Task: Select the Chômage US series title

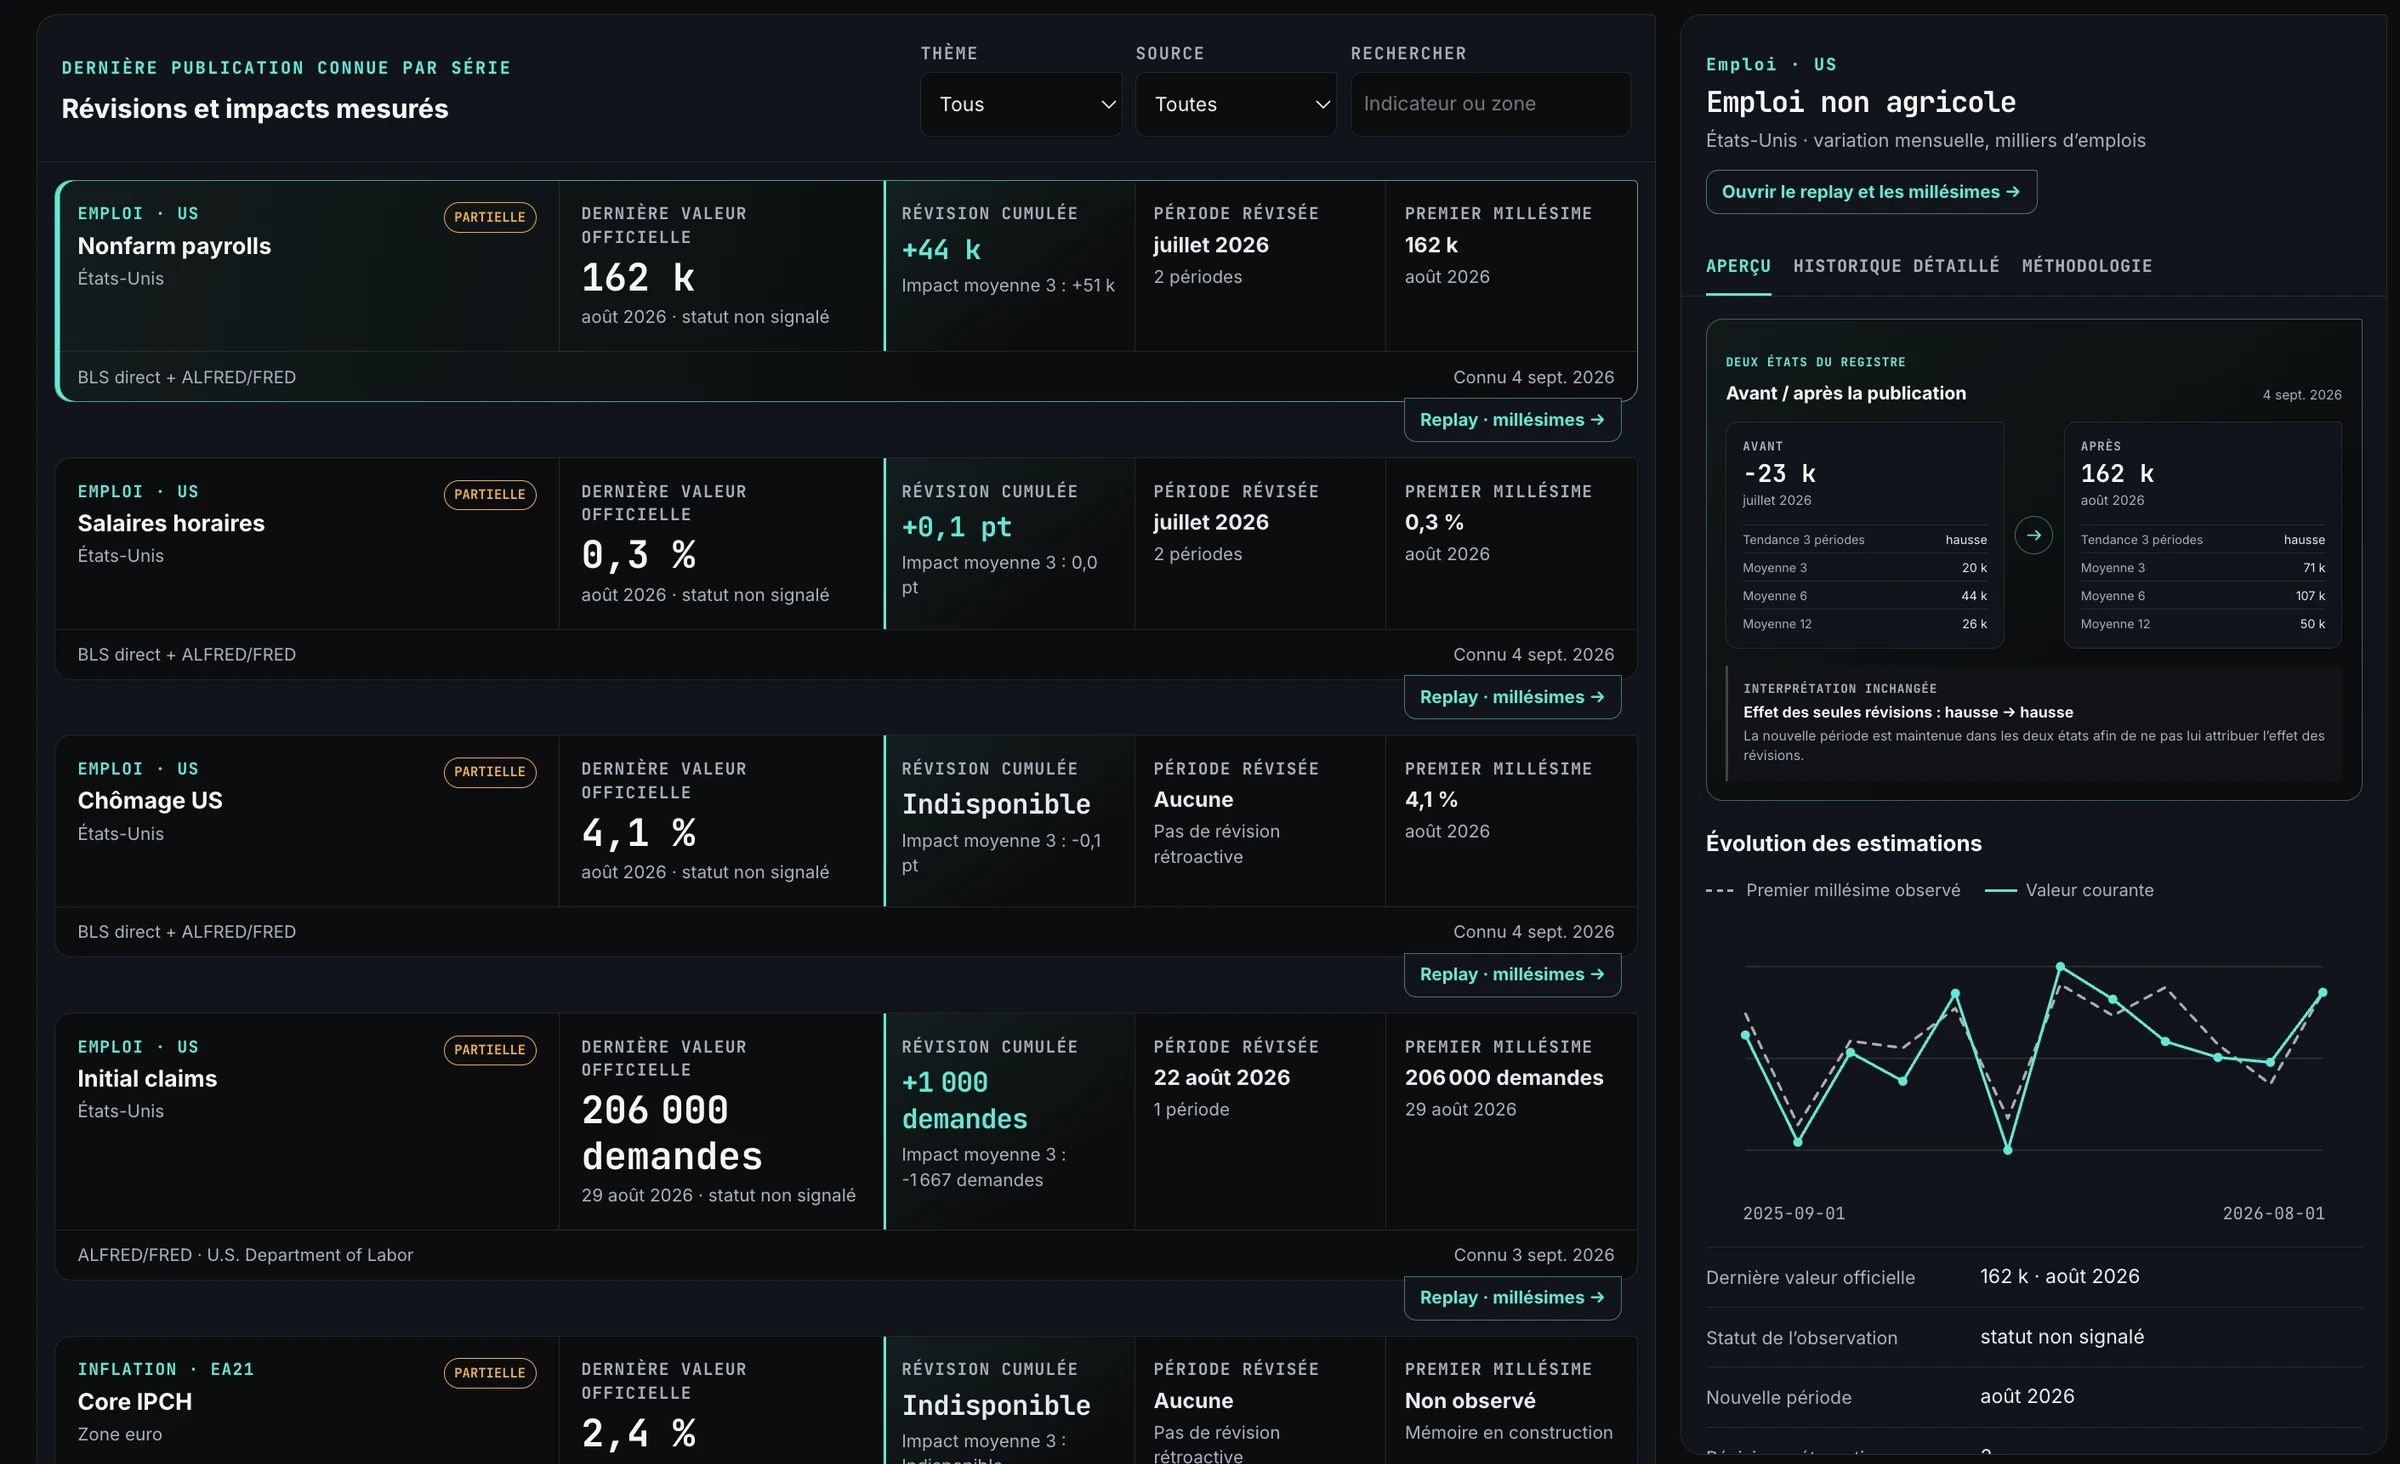Action: (150, 800)
